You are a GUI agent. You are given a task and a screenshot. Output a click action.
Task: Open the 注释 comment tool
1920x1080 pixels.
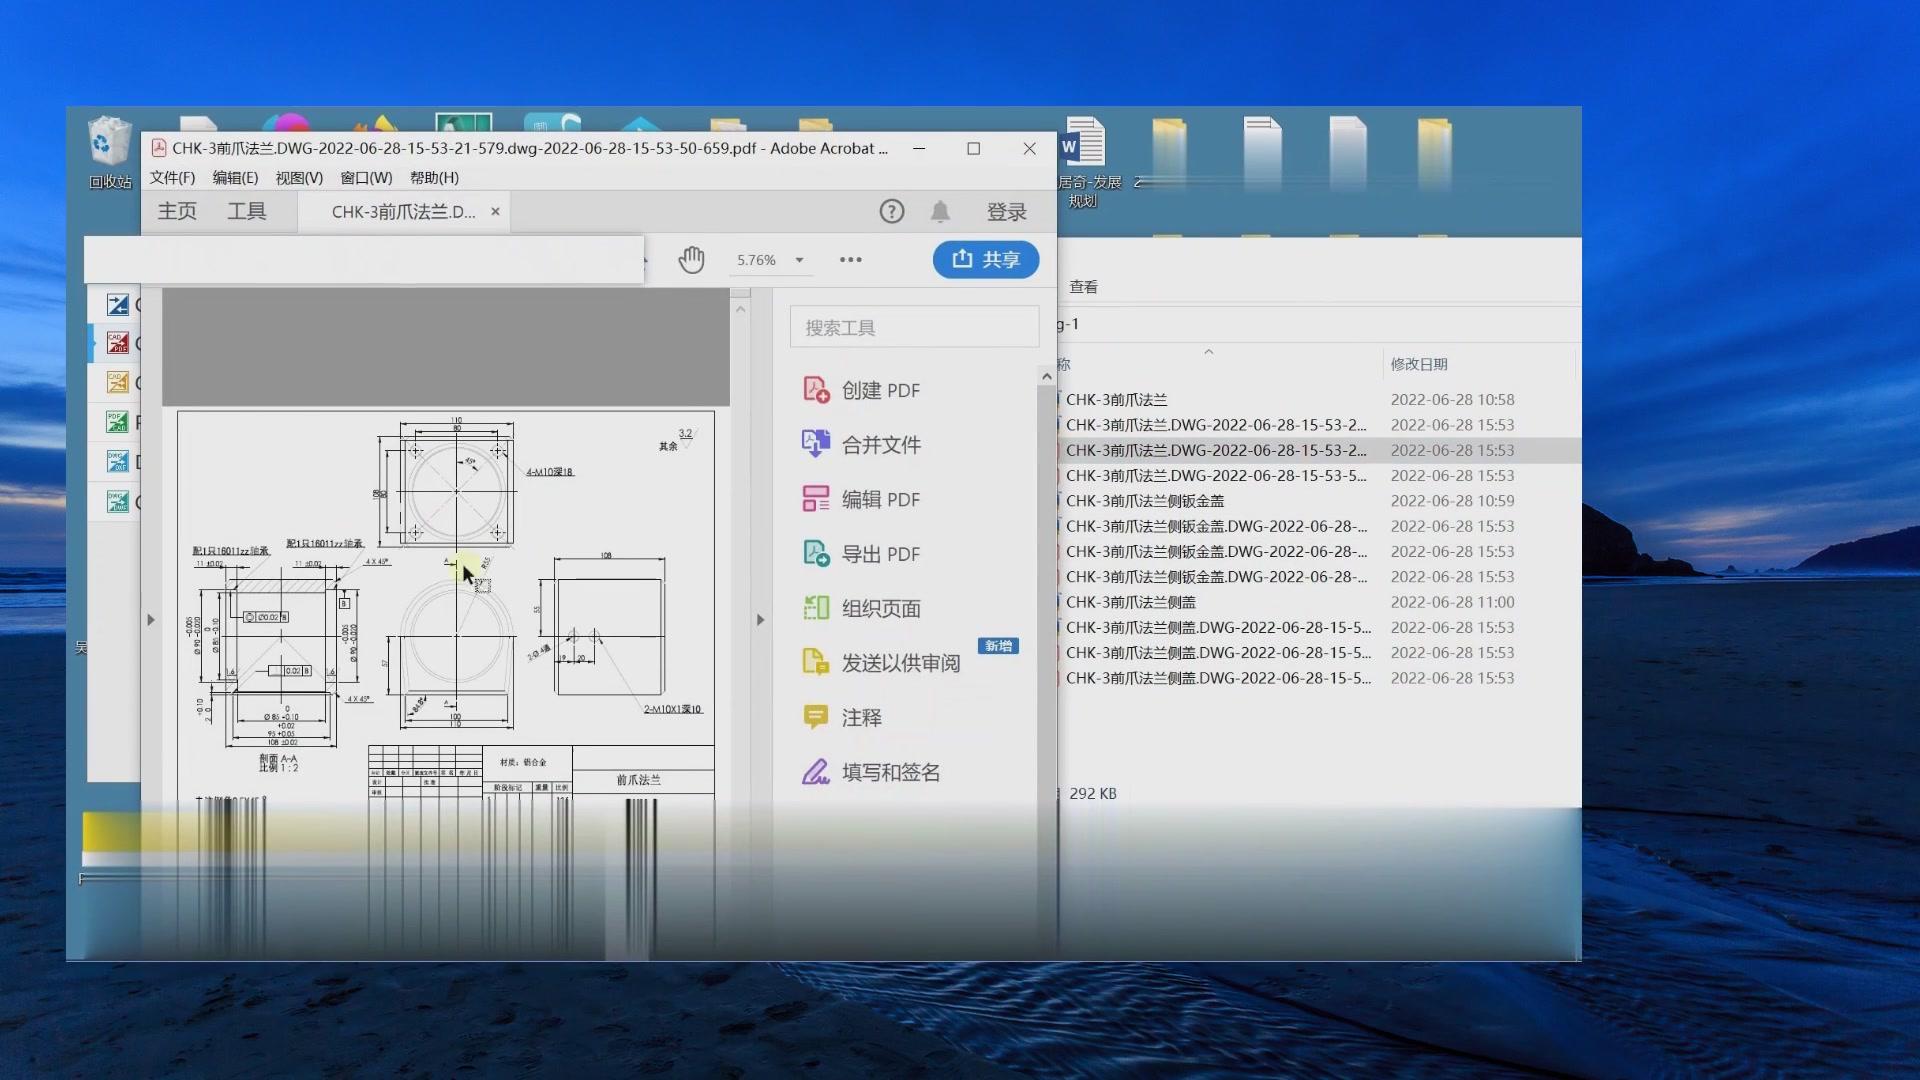842,717
